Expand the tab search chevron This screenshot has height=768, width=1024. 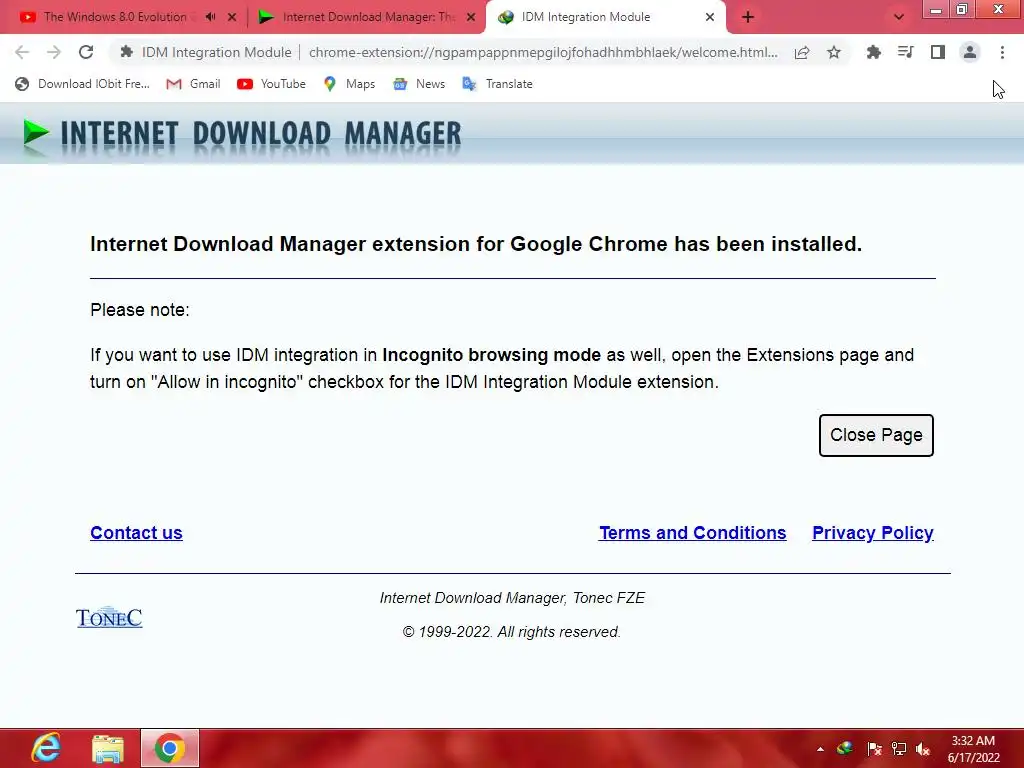point(899,17)
